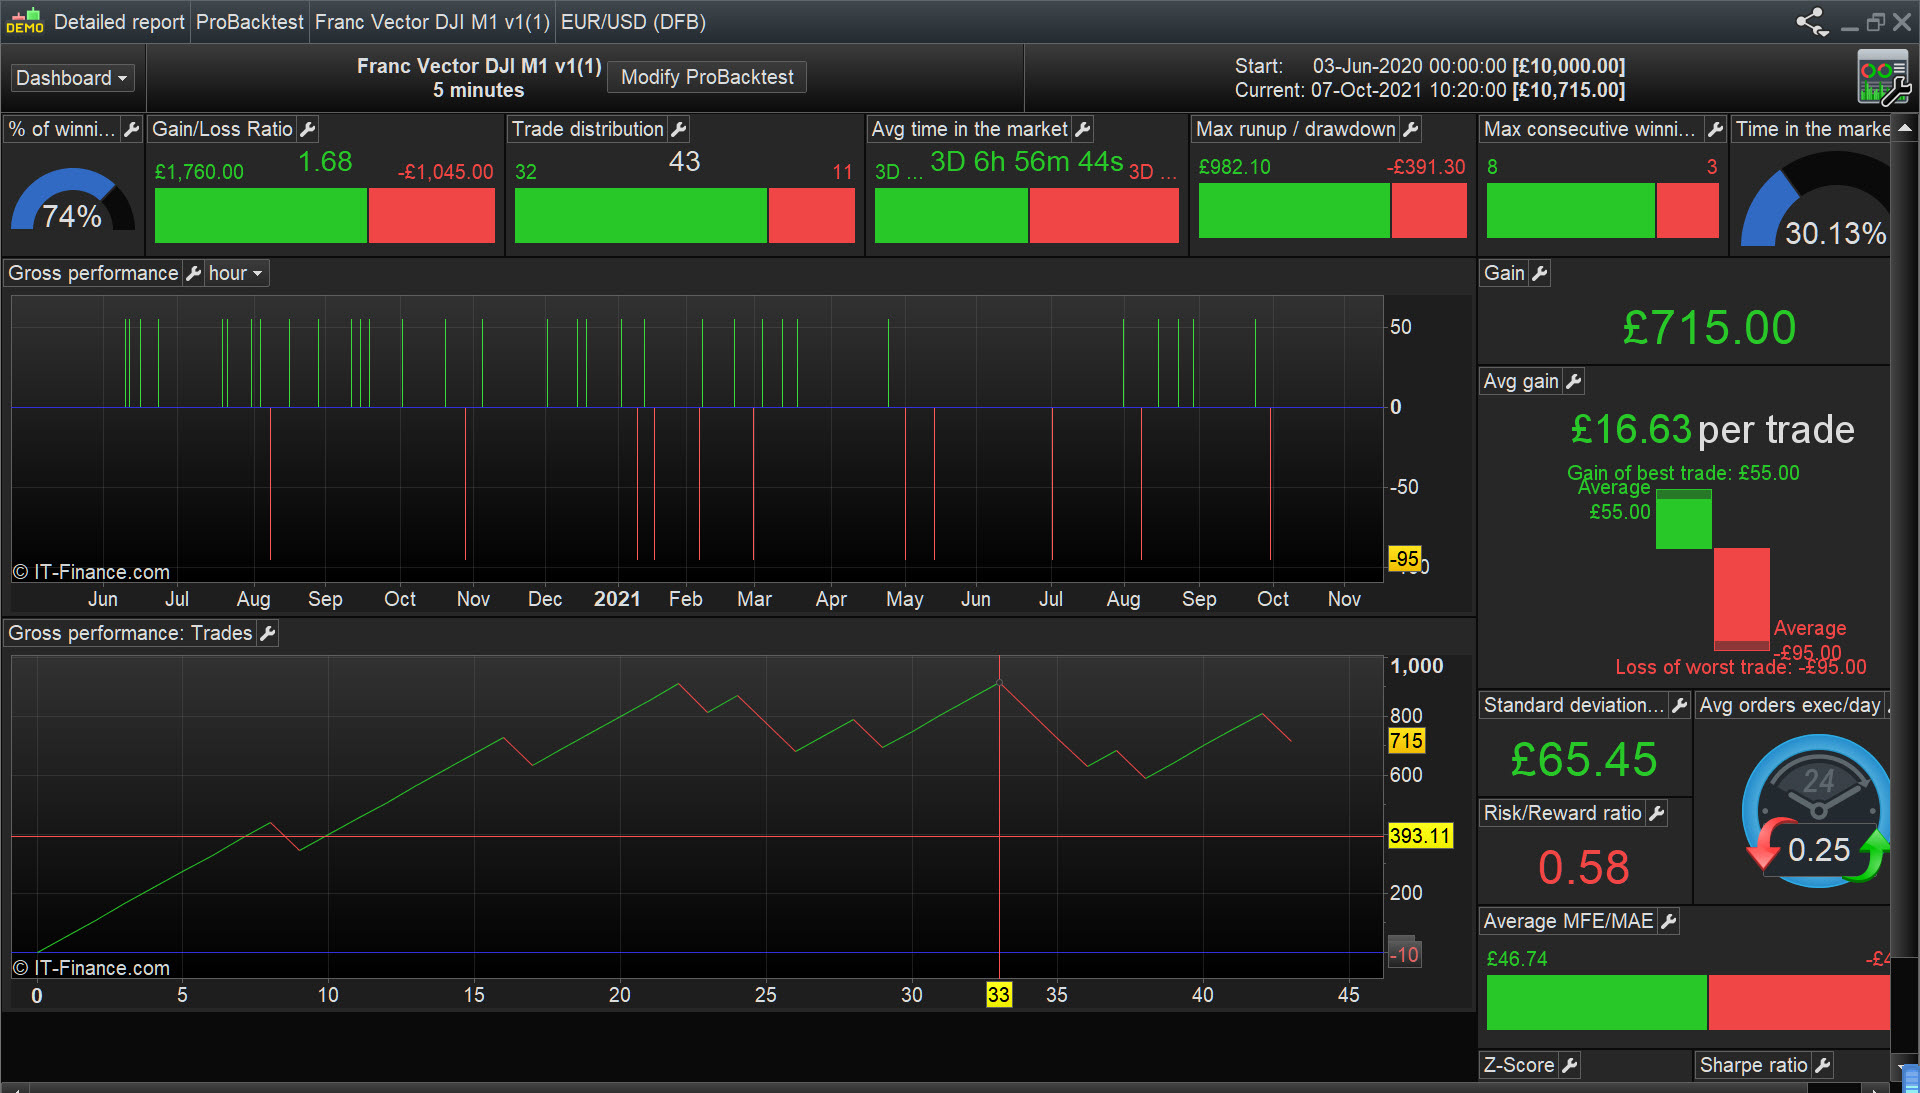Open the Dashboard dropdown
The height and width of the screenshot is (1093, 1920).
pos(72,78)
